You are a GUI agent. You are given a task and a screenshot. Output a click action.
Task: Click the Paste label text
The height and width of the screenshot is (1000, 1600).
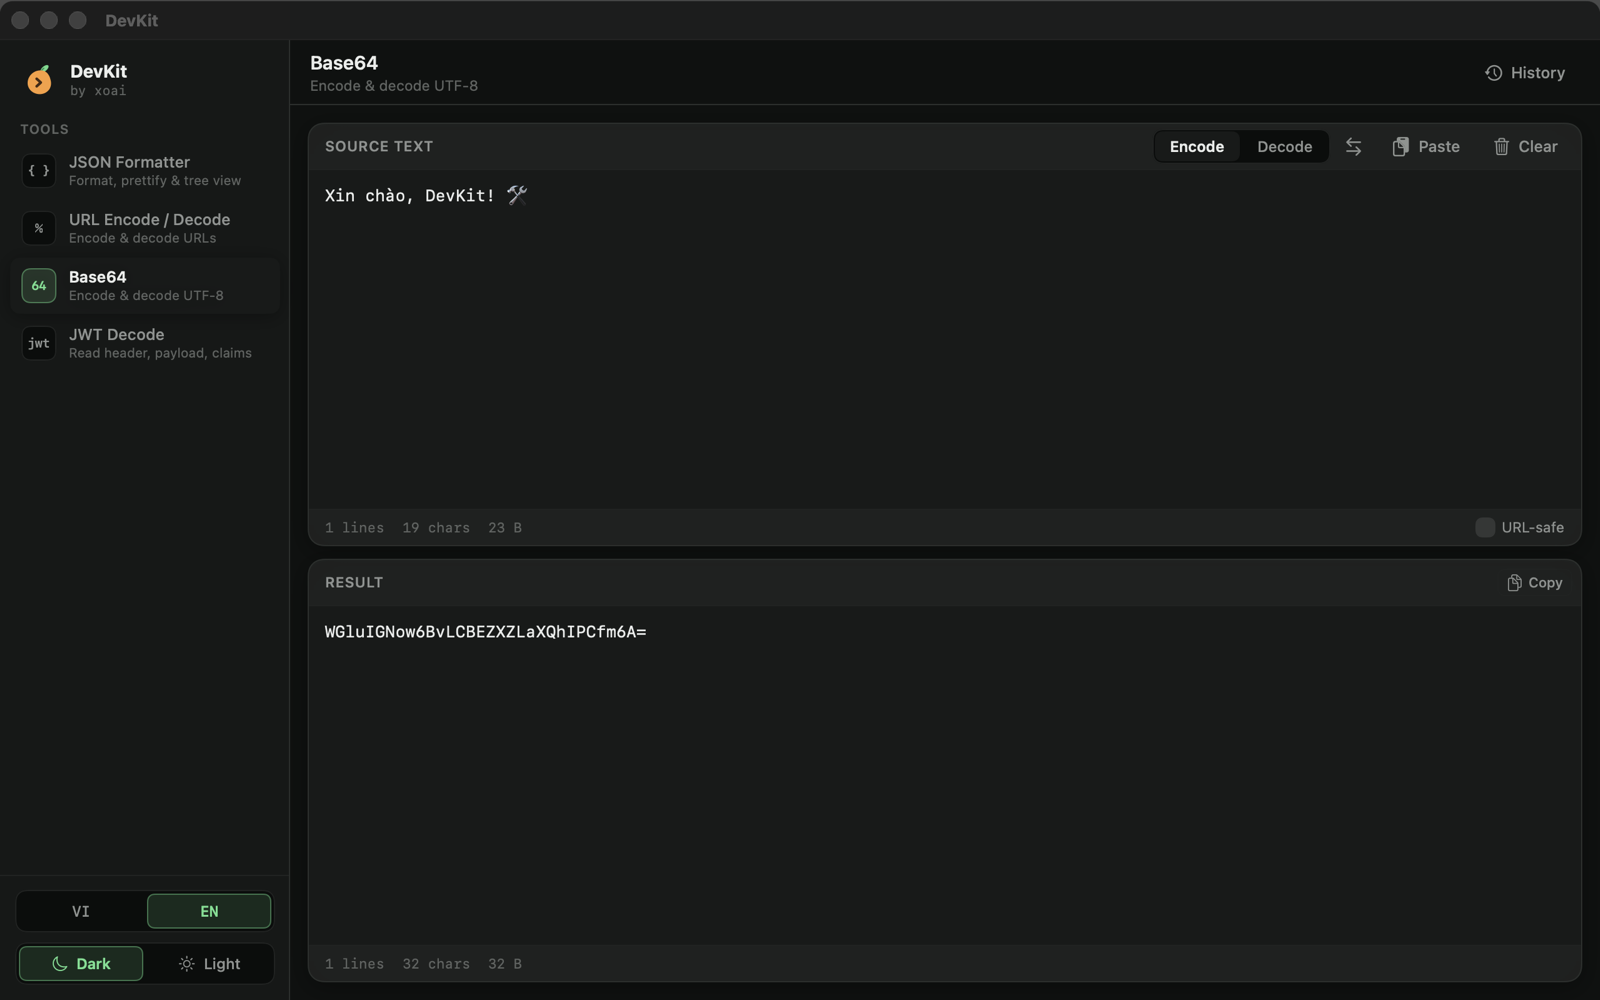[1439, 147]
